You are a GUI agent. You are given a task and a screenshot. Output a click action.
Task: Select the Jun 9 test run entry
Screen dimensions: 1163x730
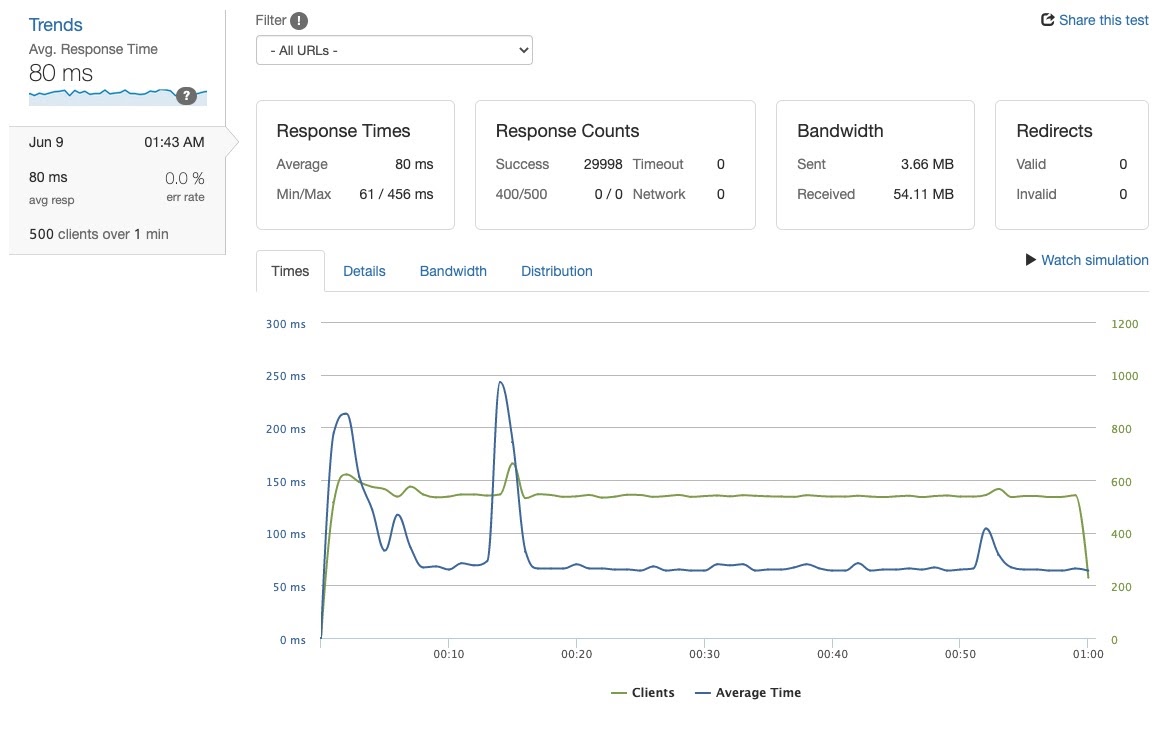(117, 190)
